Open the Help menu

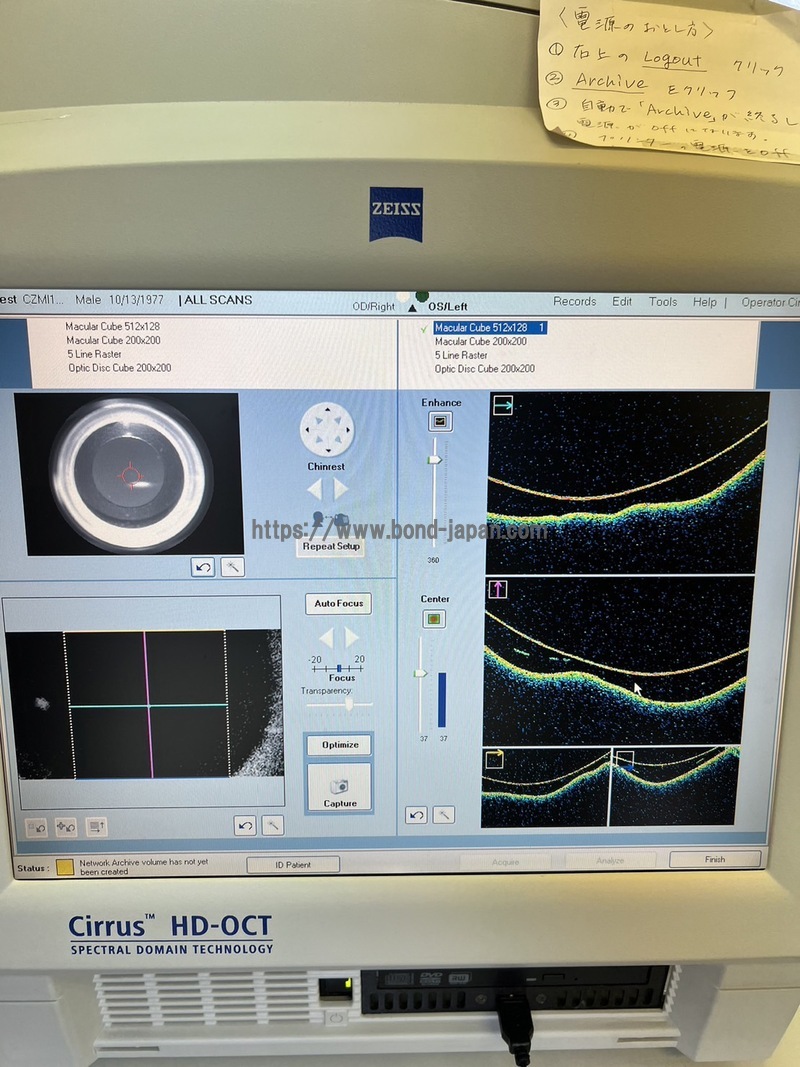[705, 302]
